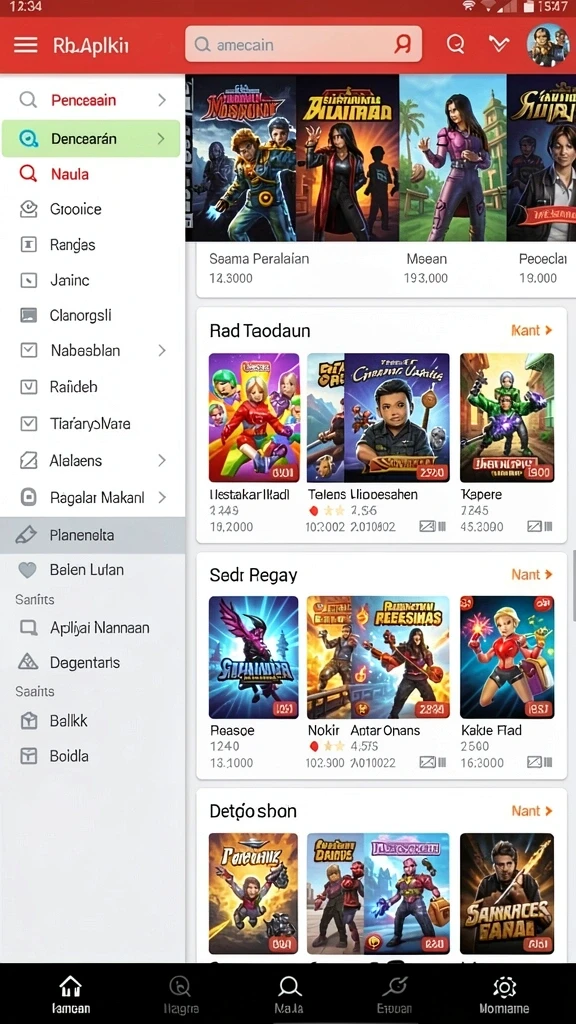The image size is (576, 1024).
Task: Open the double chevron dropdown in the header
Action: [x=499, y=44]
